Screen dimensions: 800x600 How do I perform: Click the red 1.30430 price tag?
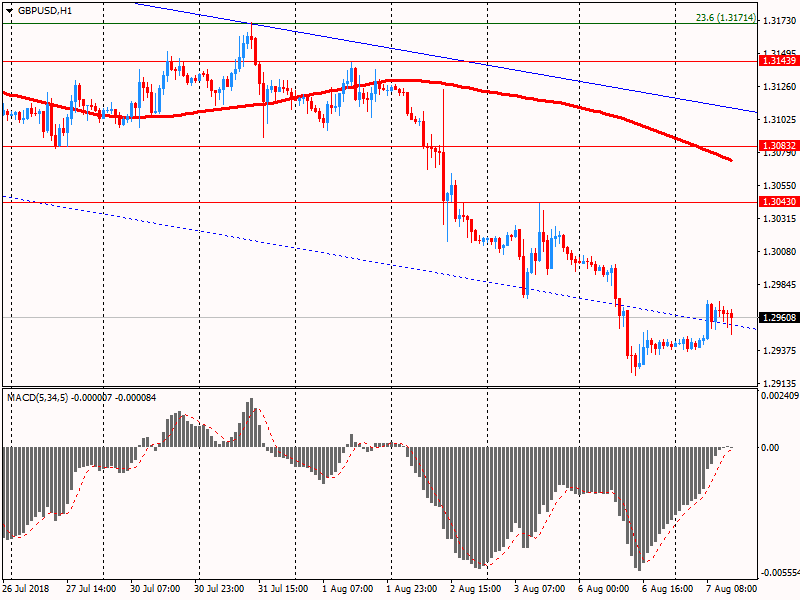778,202
